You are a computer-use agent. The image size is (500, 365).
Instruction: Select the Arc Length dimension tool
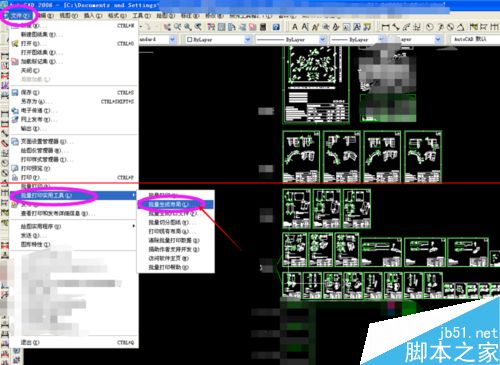pos(406,27)
